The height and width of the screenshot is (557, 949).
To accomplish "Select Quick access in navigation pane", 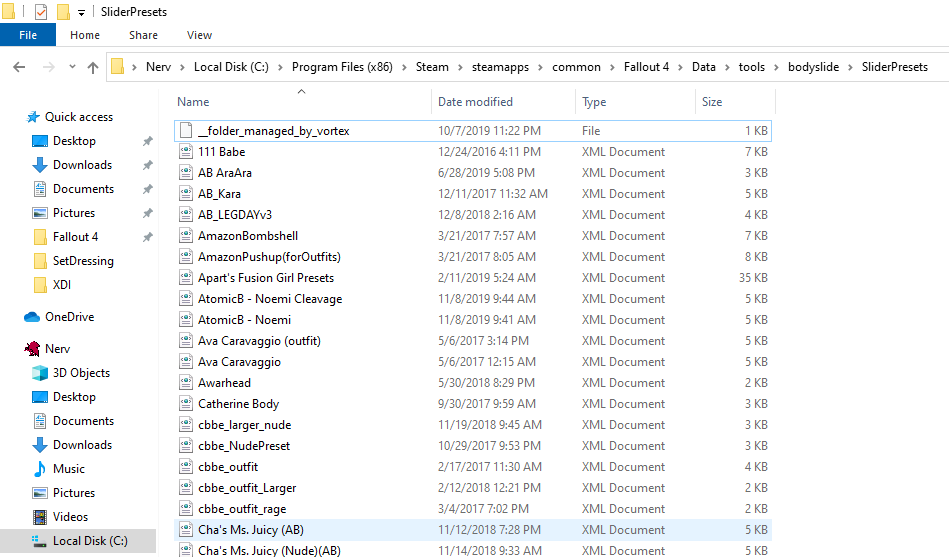I will pos(79,117).
